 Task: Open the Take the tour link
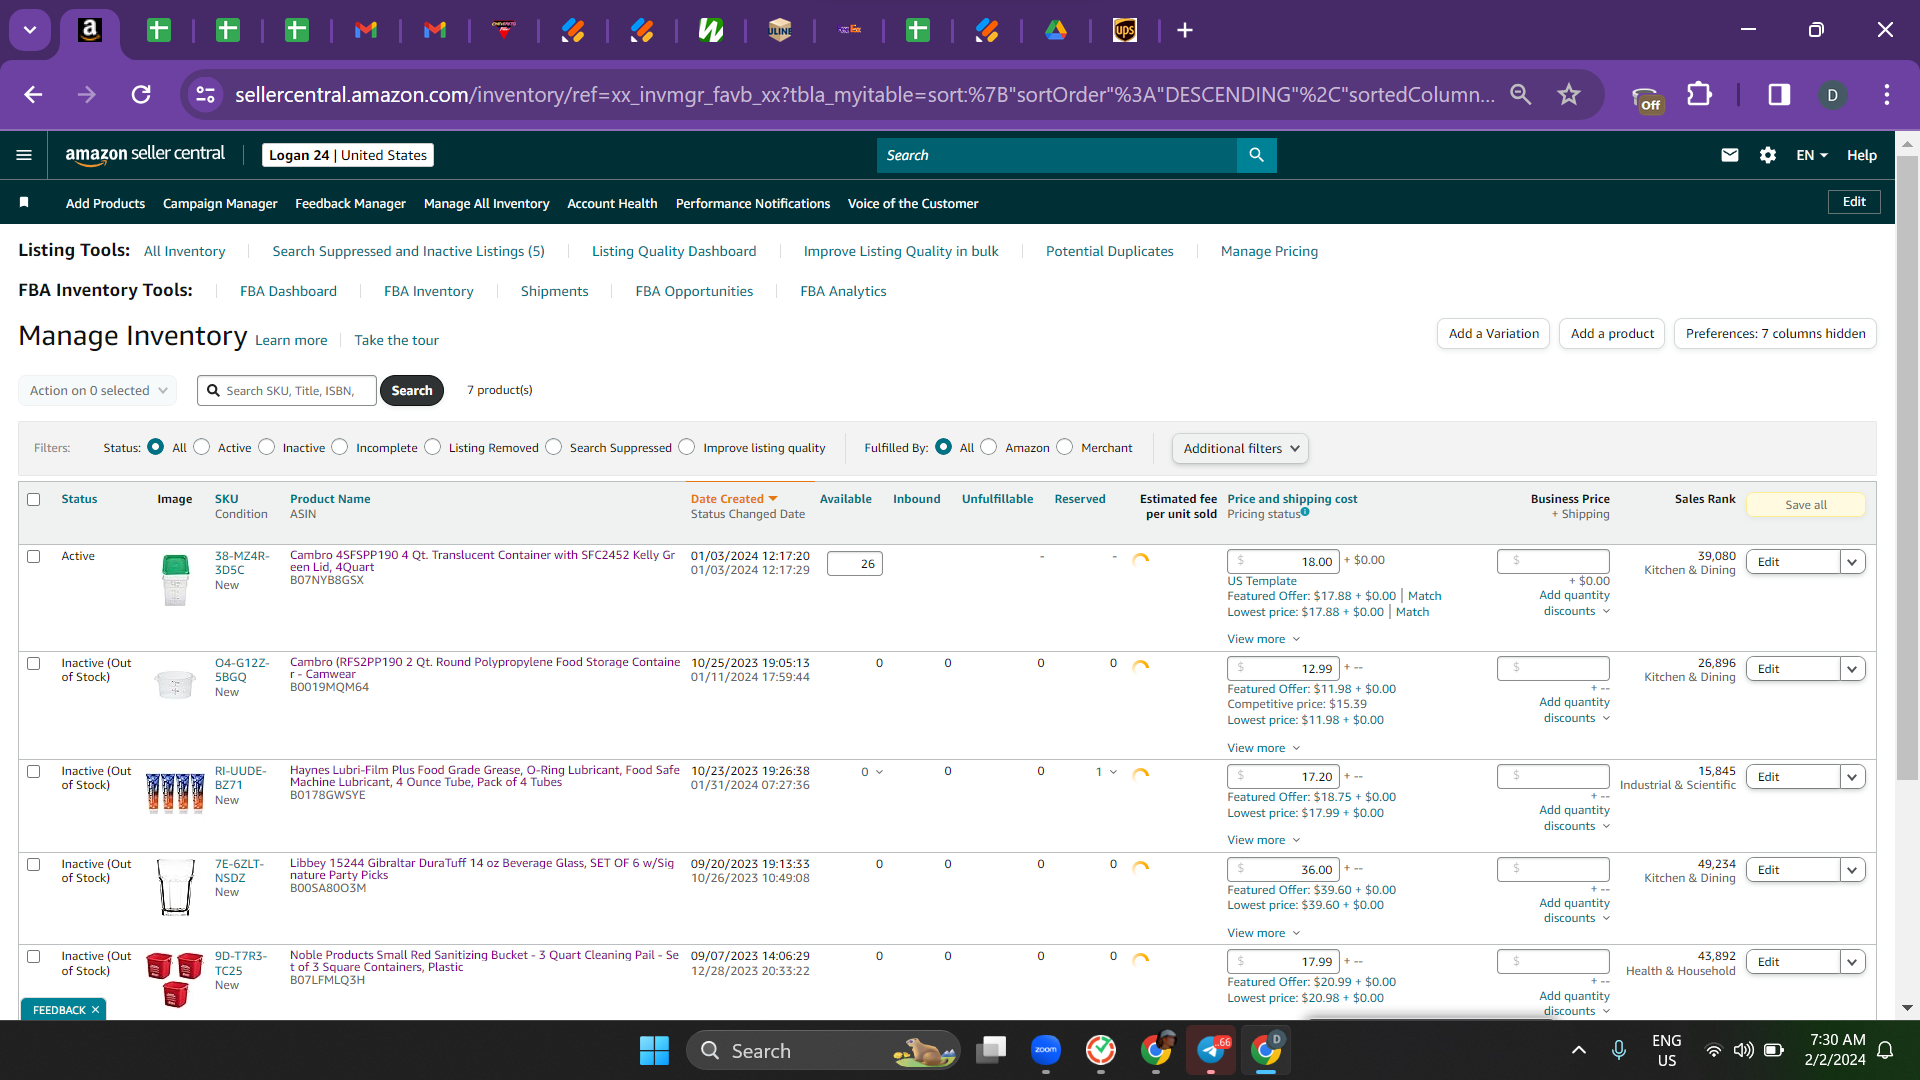point(396,340)
